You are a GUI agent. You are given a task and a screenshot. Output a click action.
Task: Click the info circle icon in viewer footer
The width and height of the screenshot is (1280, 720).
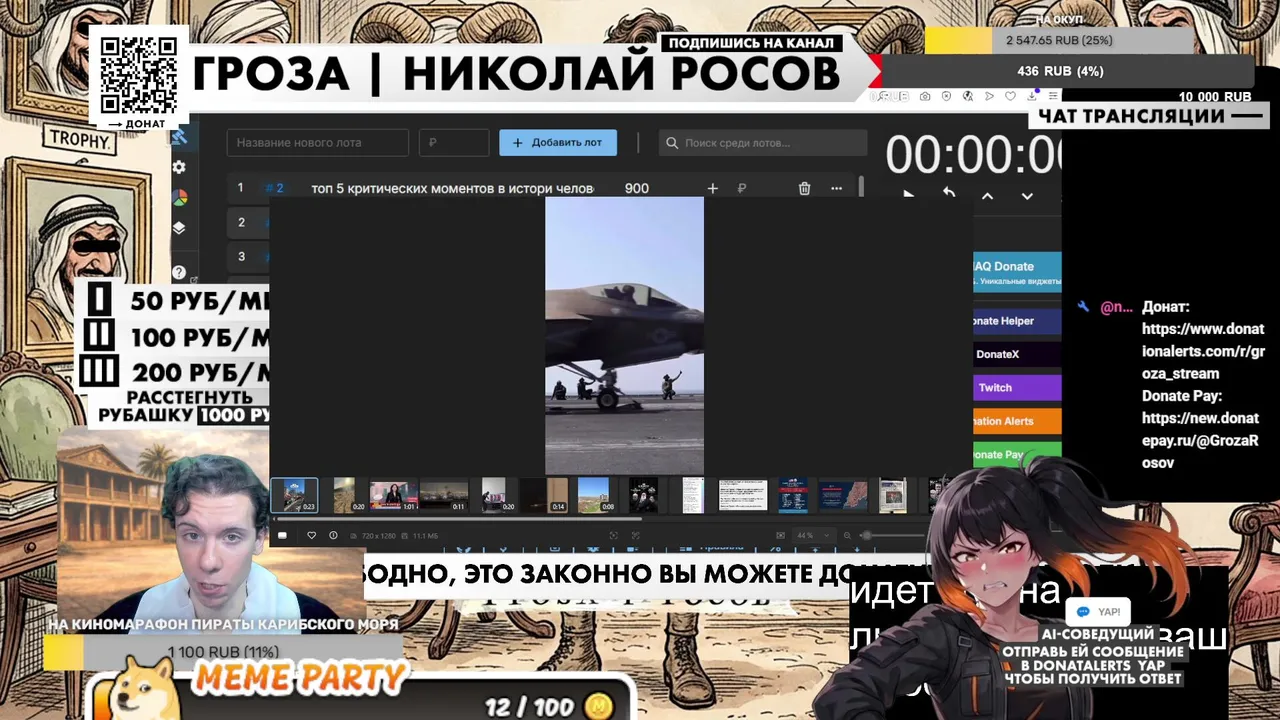[333, 535]
